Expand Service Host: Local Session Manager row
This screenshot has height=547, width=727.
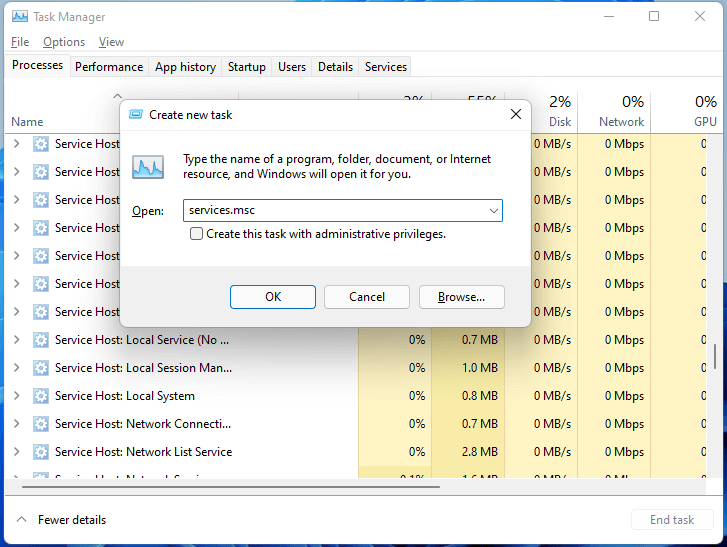17,368
